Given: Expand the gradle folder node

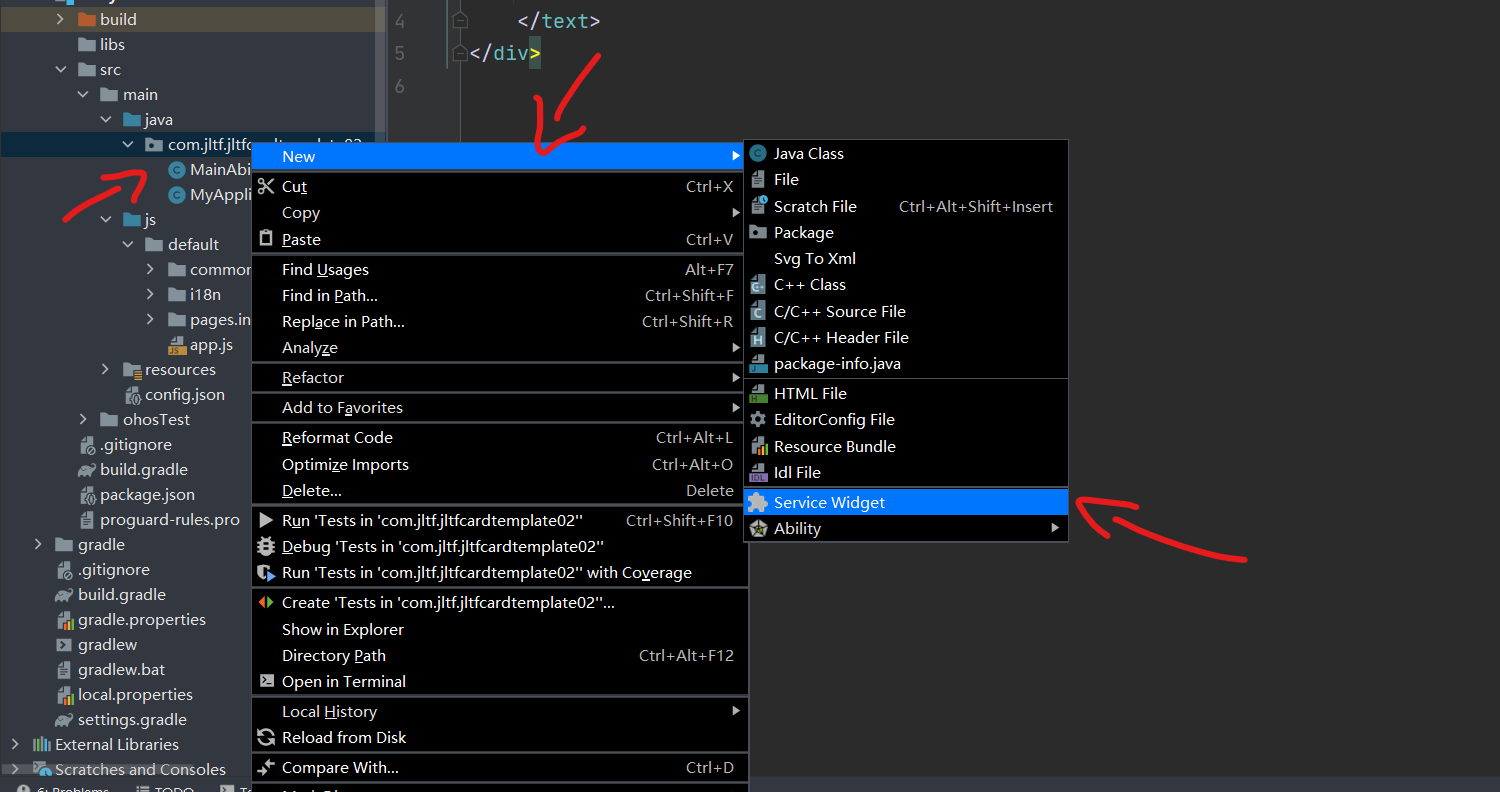Looking at the screenshot, I should (x=38, y=545).
